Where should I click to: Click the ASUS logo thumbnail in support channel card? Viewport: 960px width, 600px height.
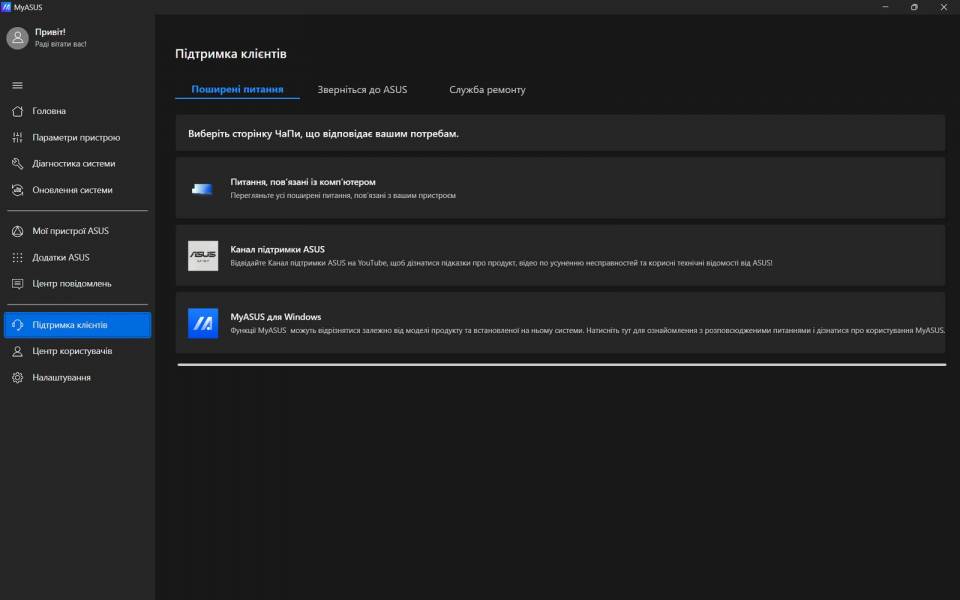click(203, 256)
